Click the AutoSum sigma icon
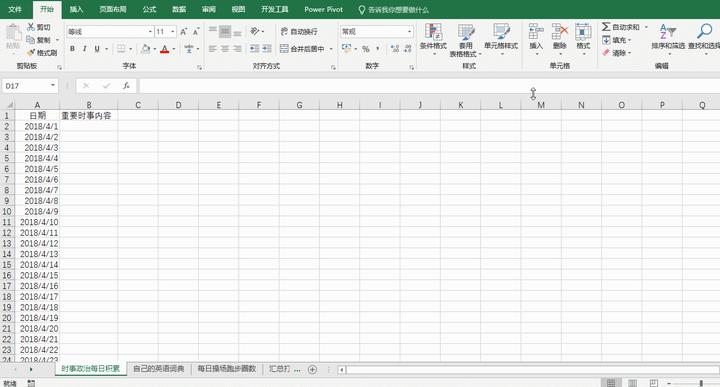The height and width of the screenshot is (387, 720). (x=606, y=27)
